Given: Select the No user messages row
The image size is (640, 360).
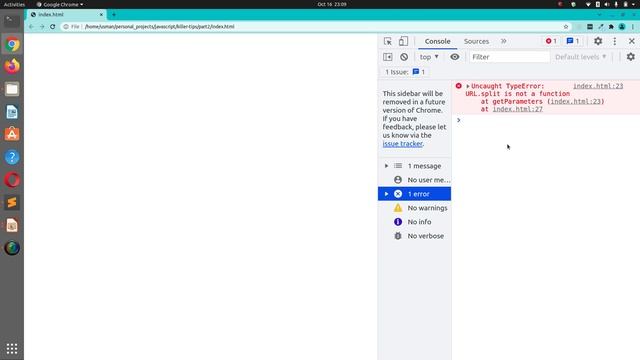Looking at the screenshot, I should tap(414, 180).
